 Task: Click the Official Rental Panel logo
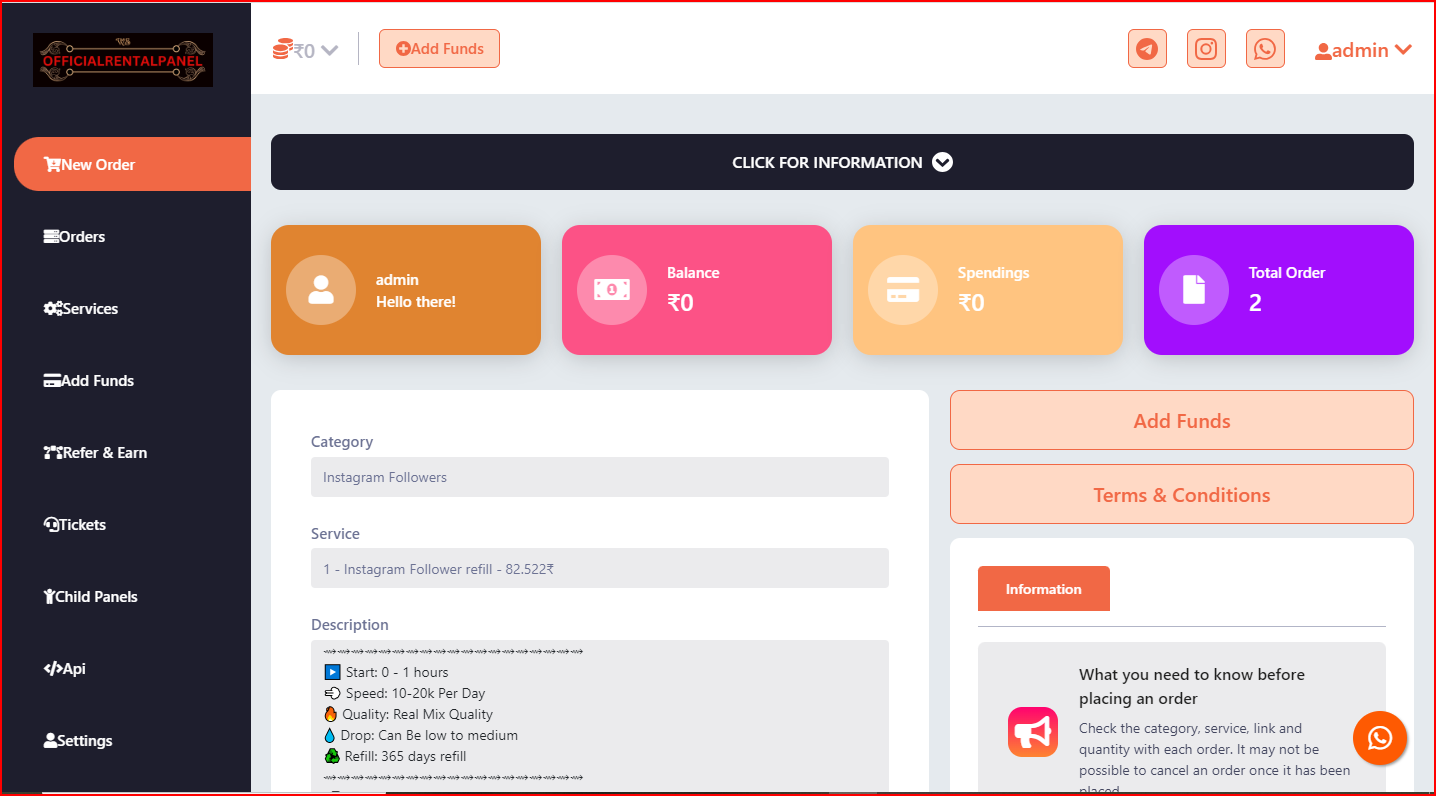point(123,60)
